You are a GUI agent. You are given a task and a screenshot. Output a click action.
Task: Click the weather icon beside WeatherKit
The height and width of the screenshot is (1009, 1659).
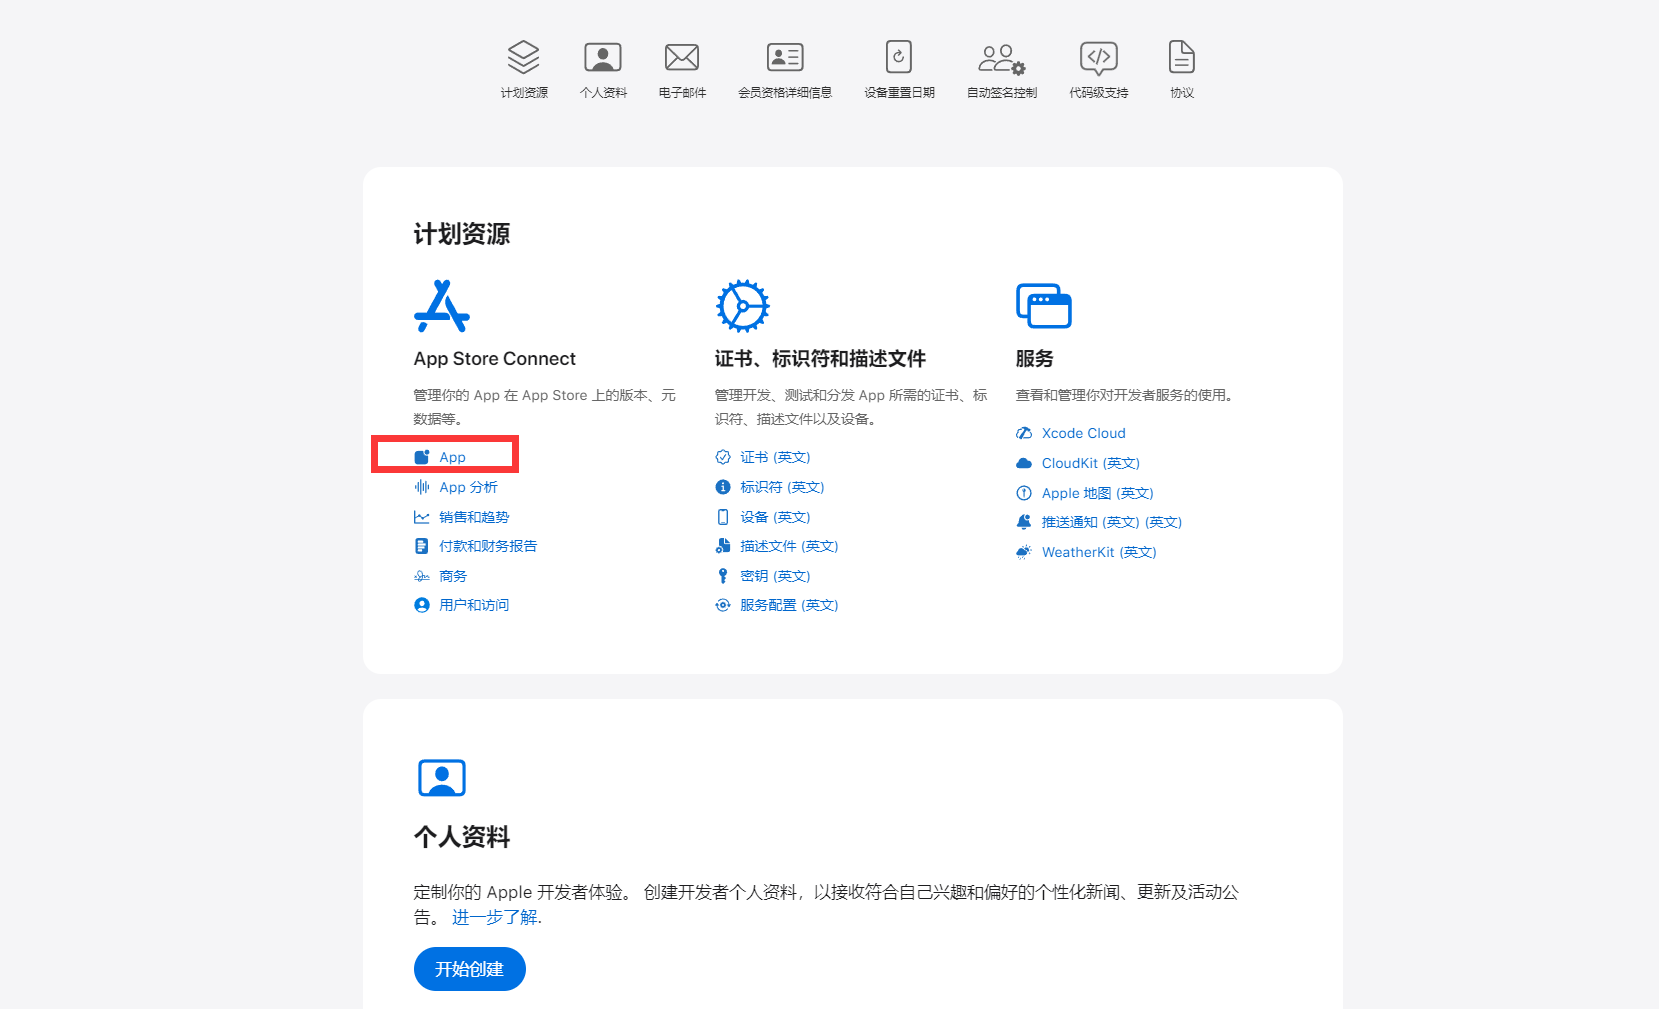pyautogui.click(x=1024, y=552)
